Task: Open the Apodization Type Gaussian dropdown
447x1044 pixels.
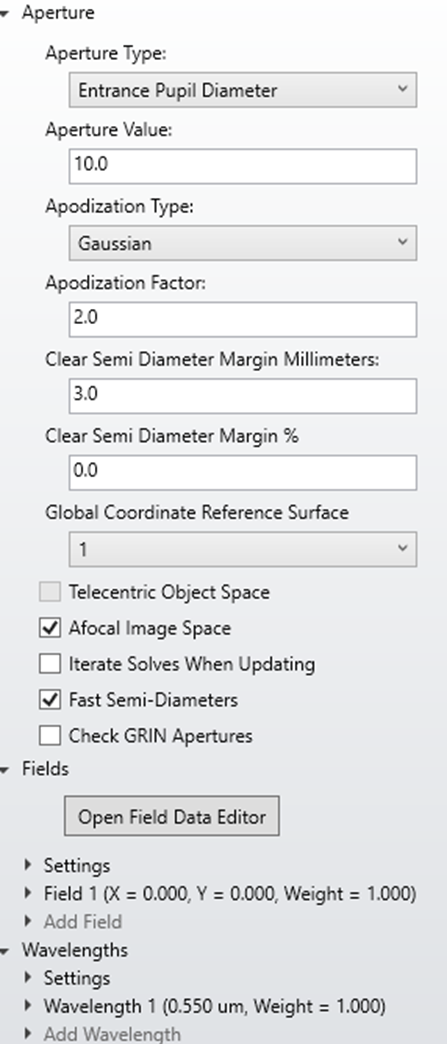Action: [x=242, y=243]
